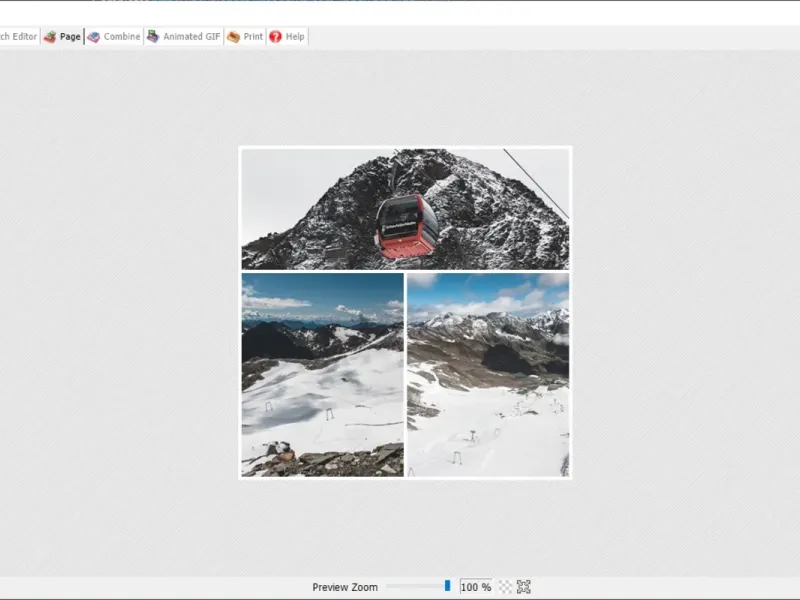Click the red Help question mark icon
This screenshot has height=600, width=800.
coord(276,37)
